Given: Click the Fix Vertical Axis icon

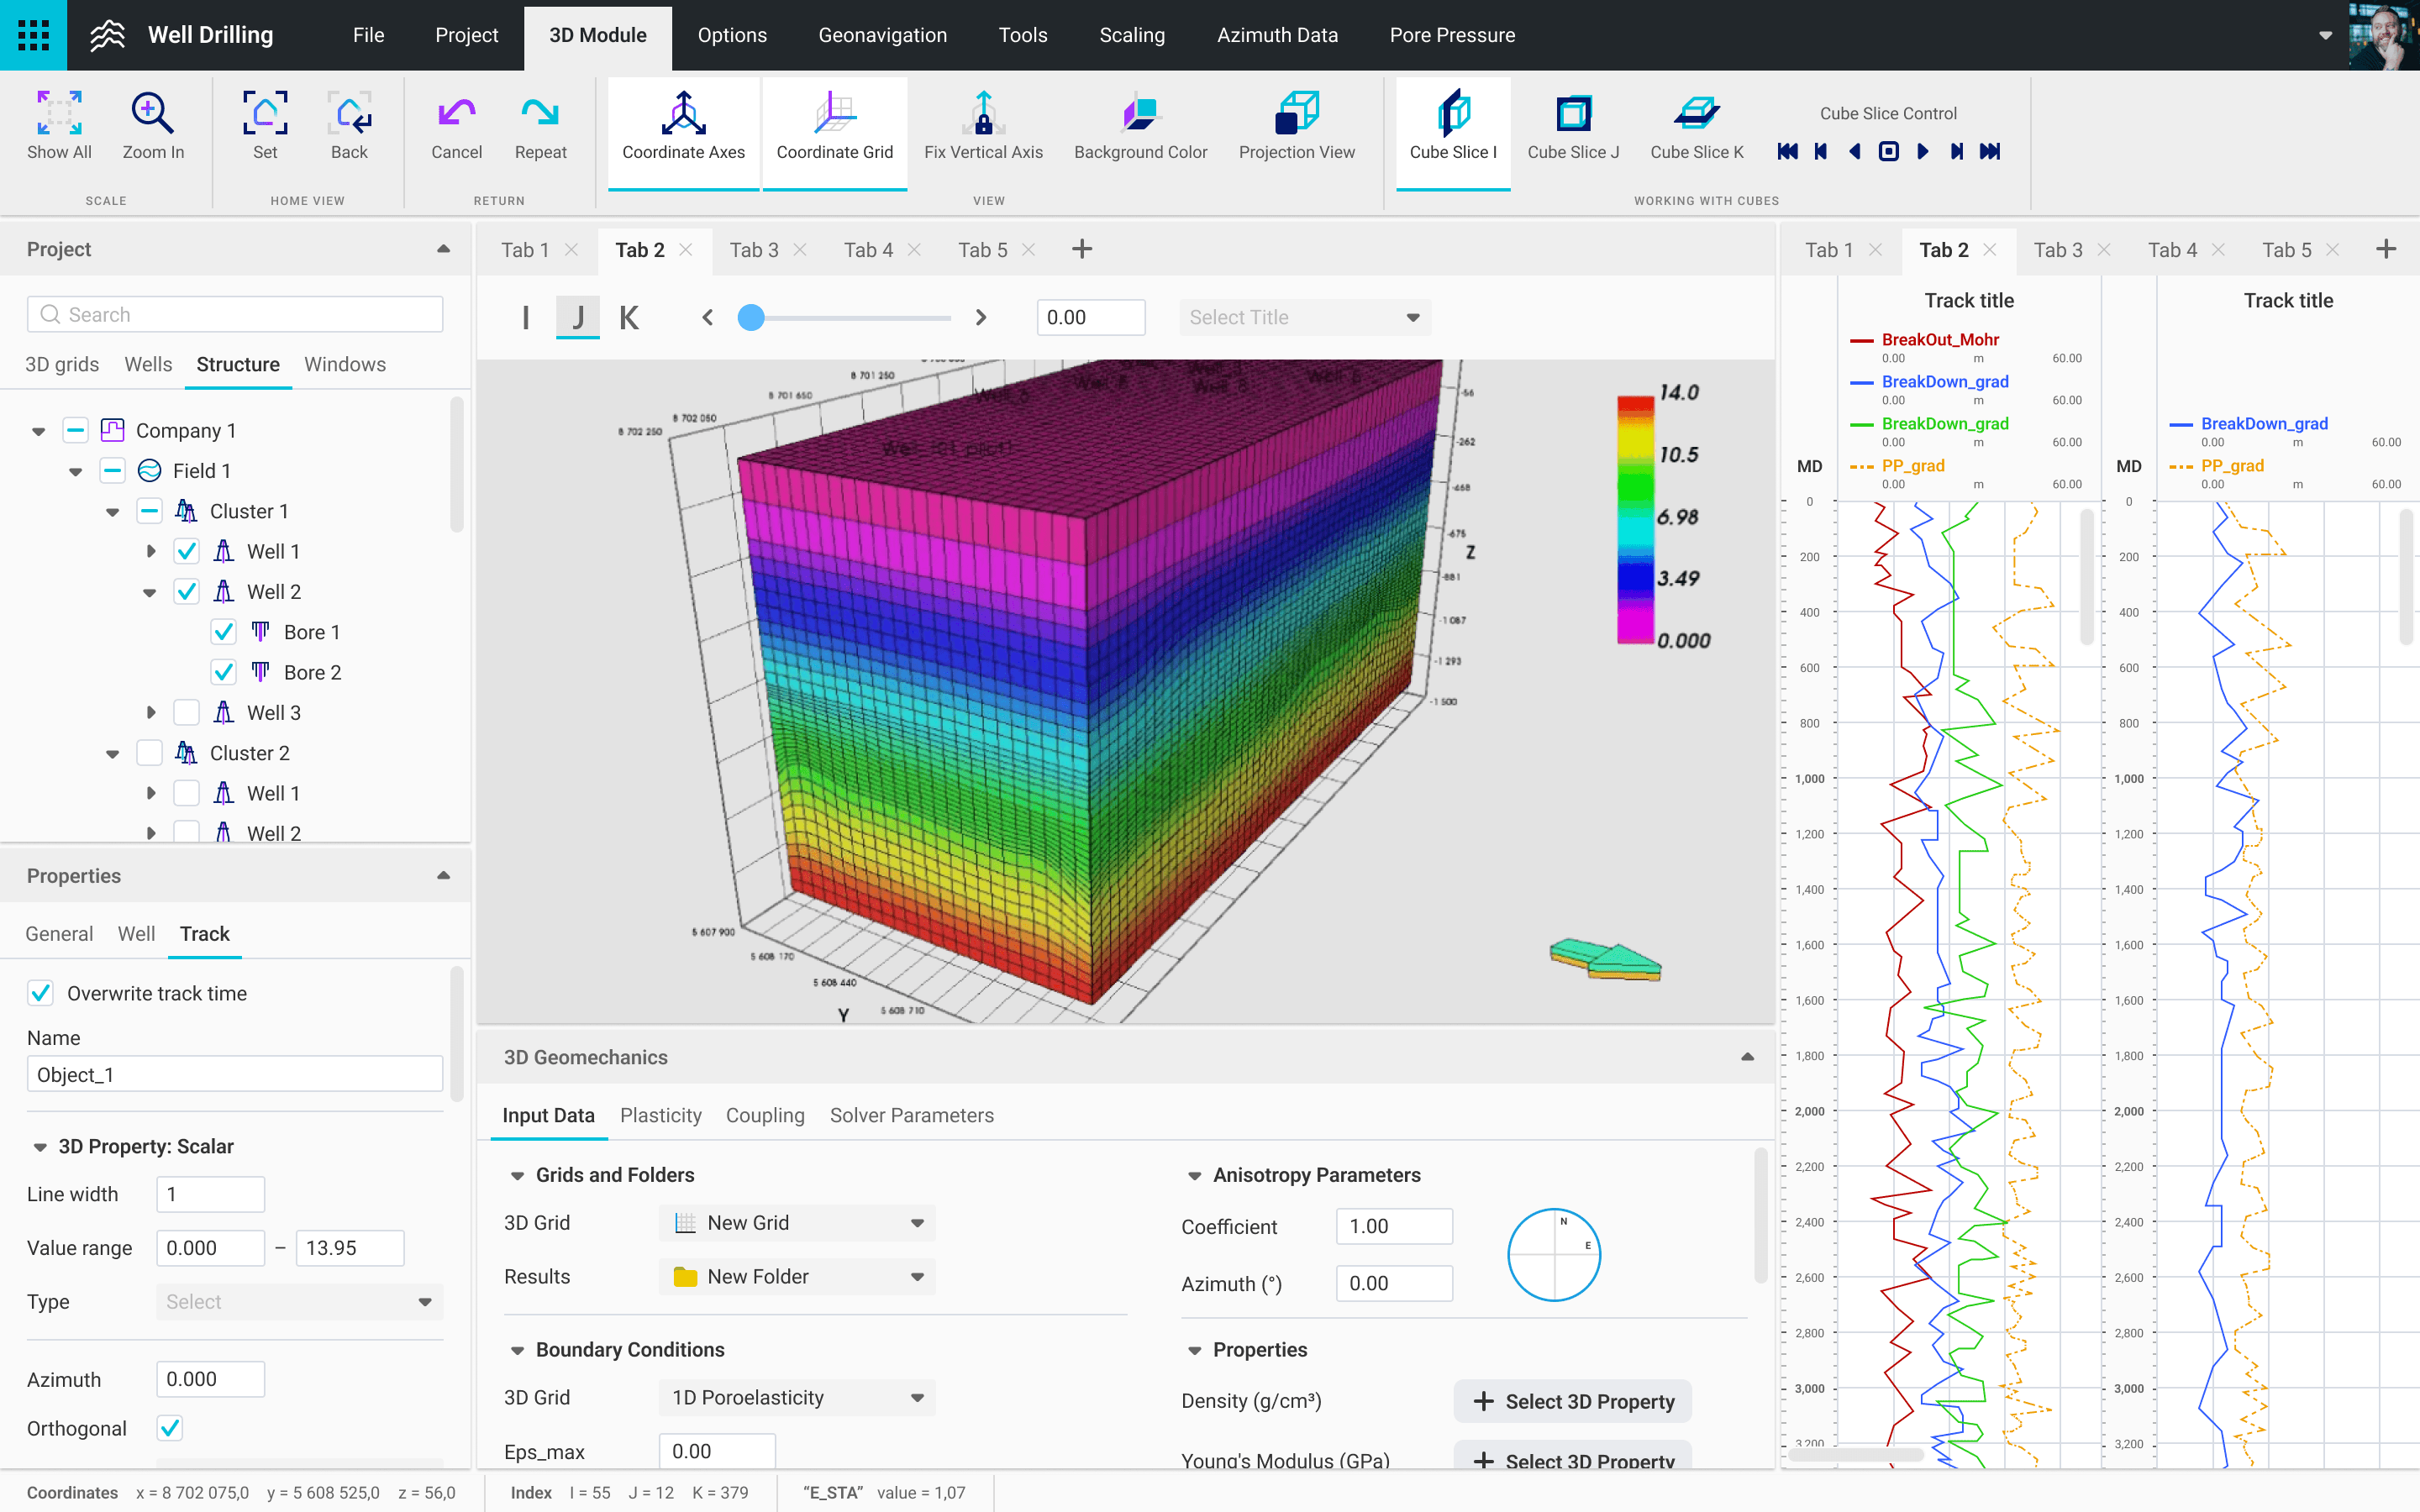Looking at the screenshot, I should click(983, 114).
